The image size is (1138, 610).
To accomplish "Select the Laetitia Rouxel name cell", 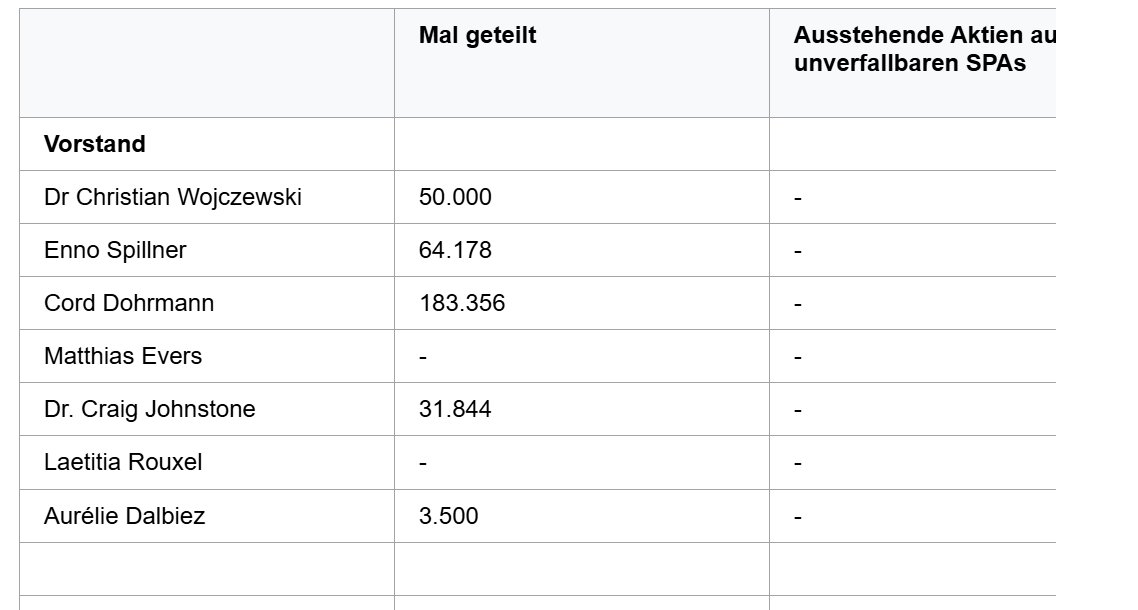I will click(123, 462).
